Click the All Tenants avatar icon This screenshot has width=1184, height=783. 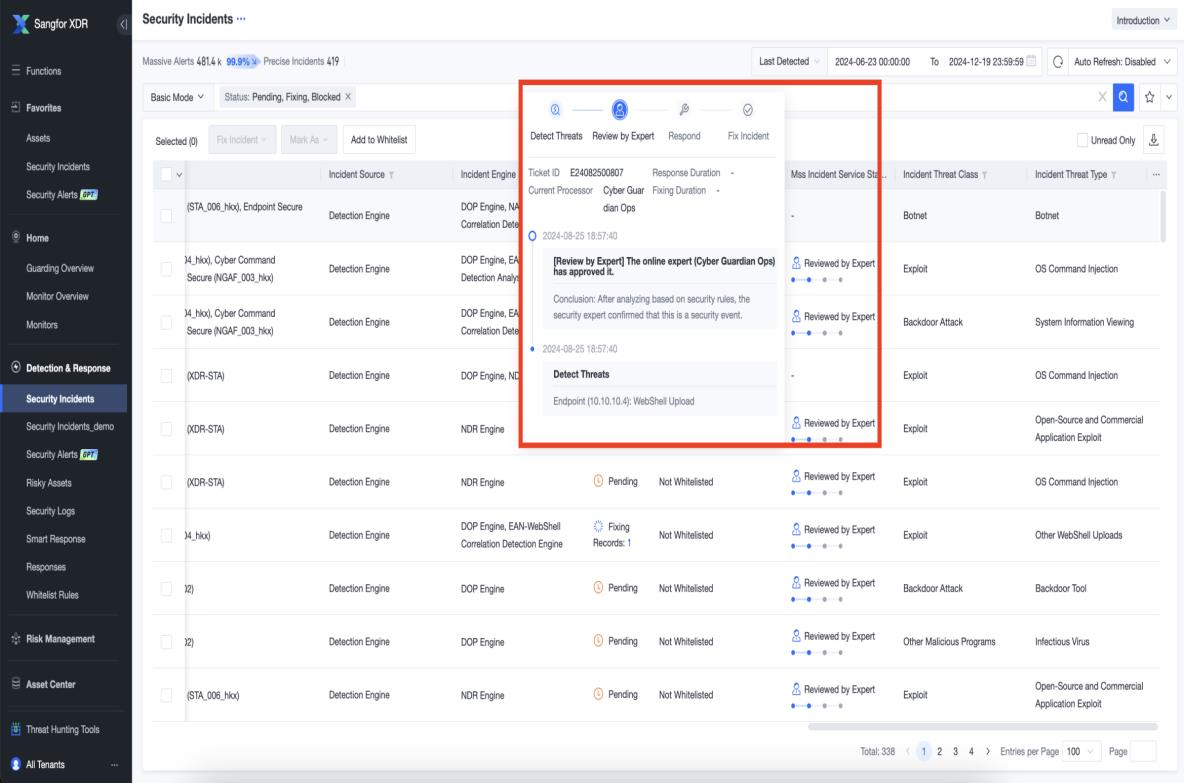[16, 764]
